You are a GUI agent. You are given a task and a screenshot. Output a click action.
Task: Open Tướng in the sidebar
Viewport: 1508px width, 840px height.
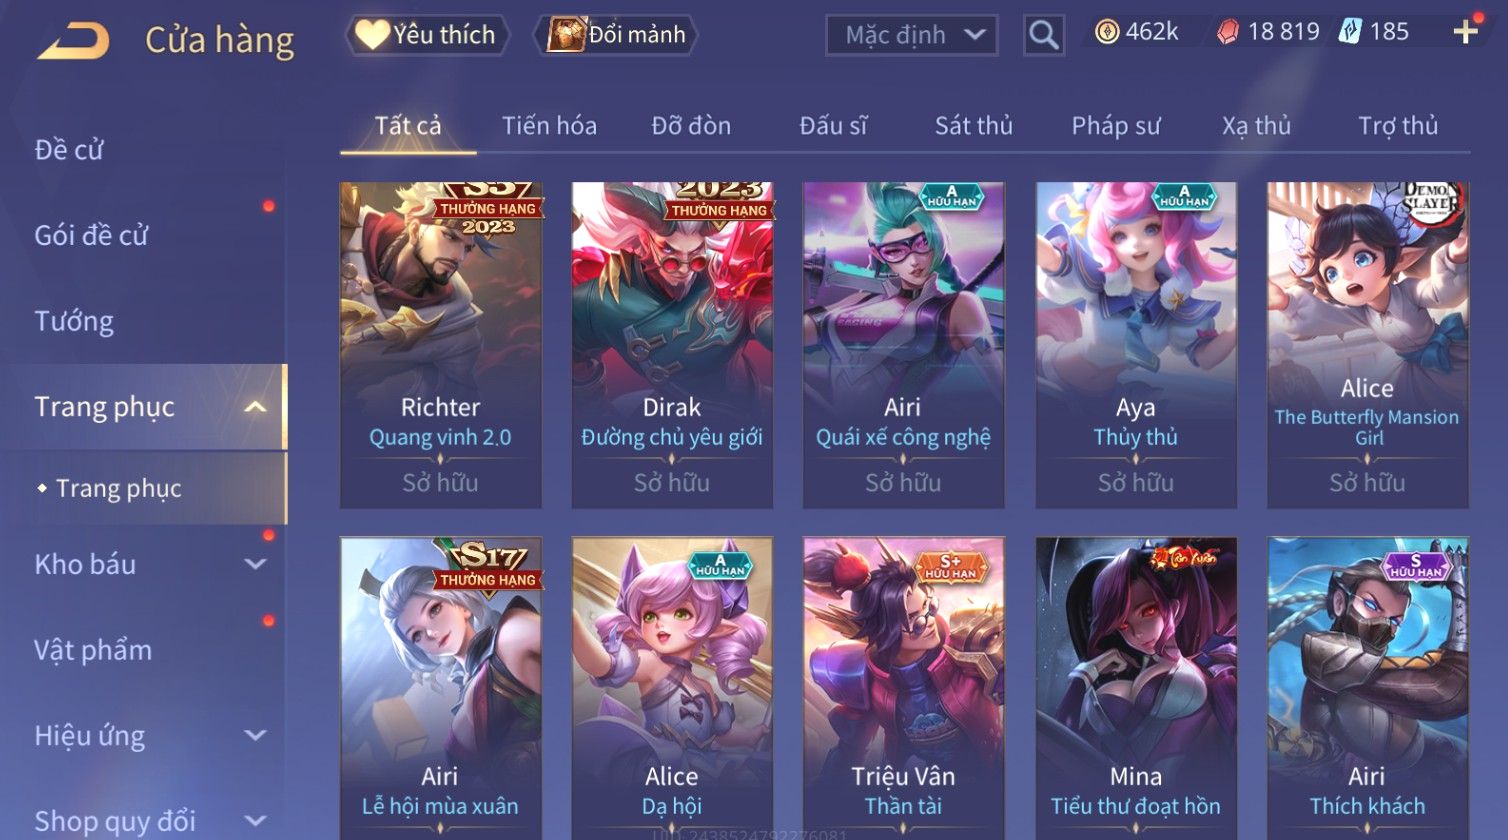[x=74, y=321]
